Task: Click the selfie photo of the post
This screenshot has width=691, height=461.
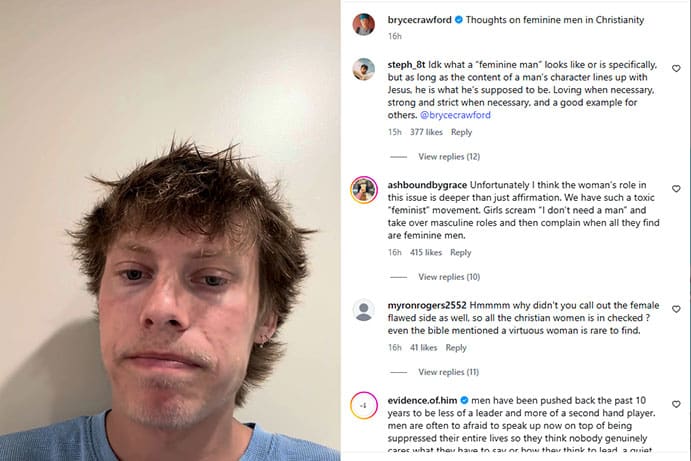Action: pos(170,230)
